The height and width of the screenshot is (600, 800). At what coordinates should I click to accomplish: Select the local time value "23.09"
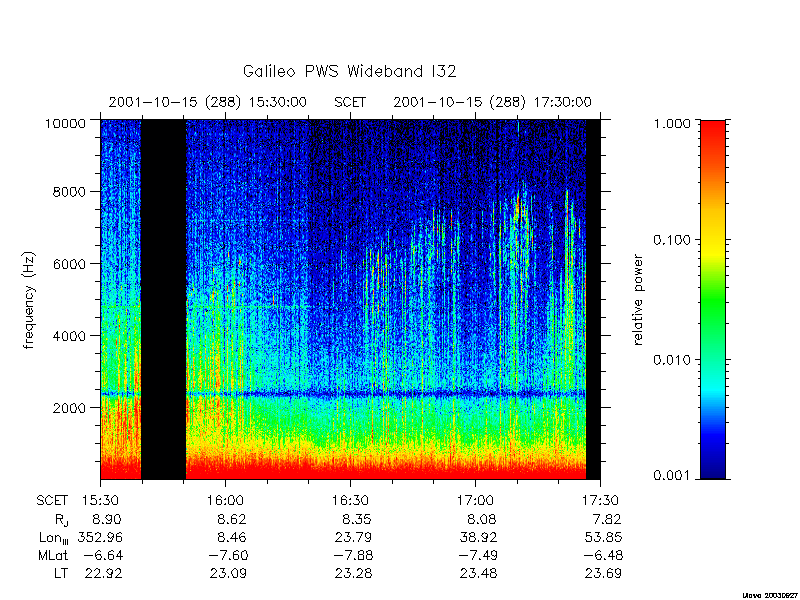pyautogui.click(x=228, y=573)
